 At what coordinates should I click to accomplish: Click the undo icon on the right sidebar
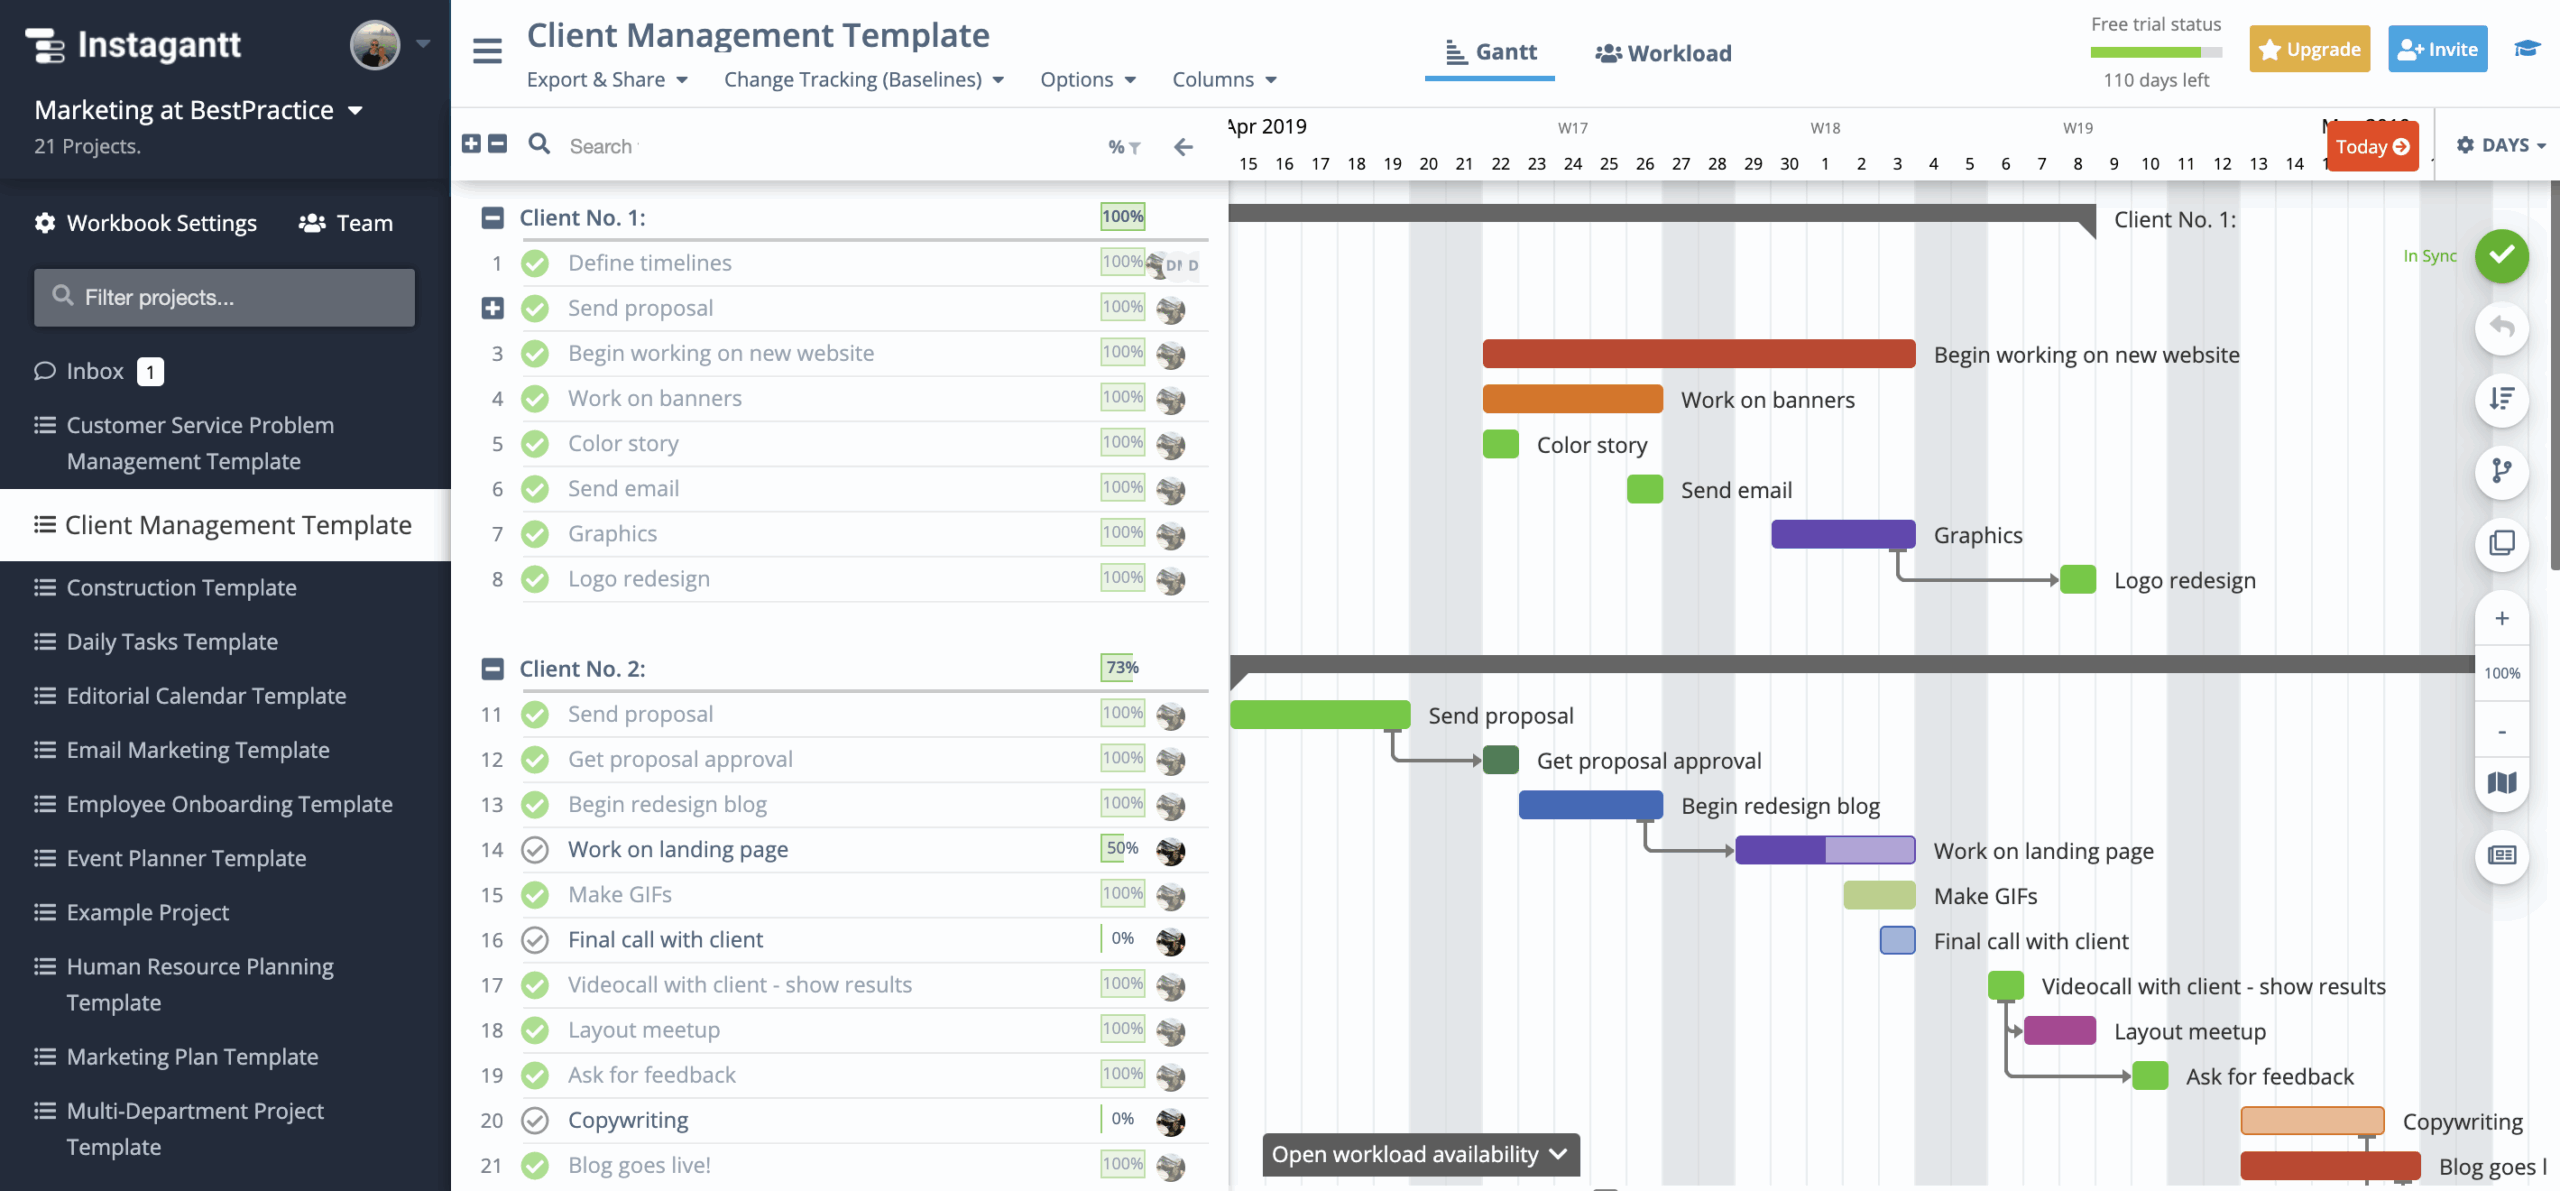pyautogui.click(x=2502, y=327)
